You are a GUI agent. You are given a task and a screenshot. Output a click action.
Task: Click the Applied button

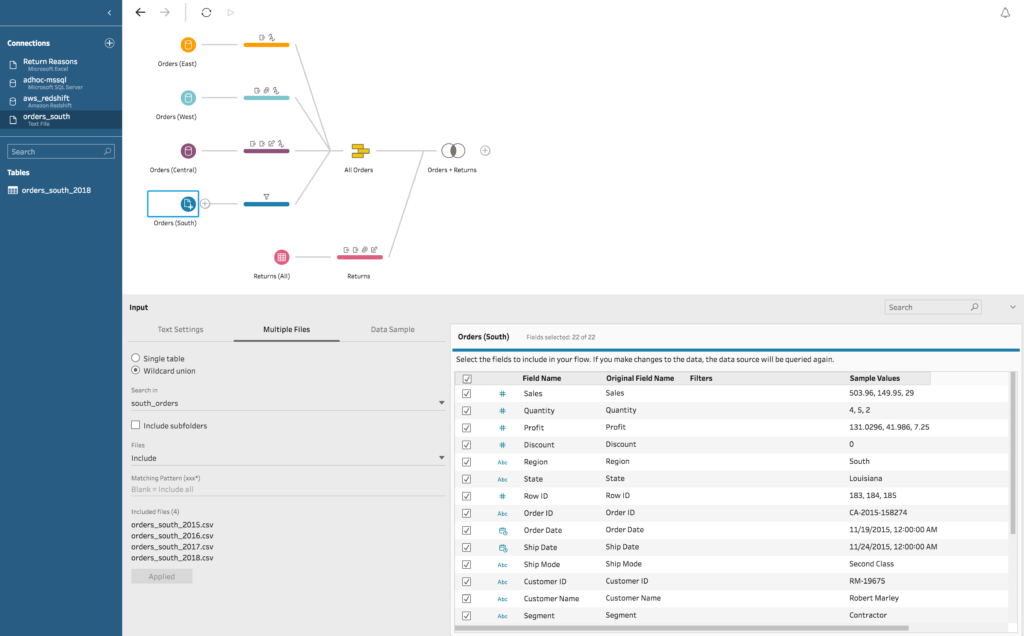[161, 576]
